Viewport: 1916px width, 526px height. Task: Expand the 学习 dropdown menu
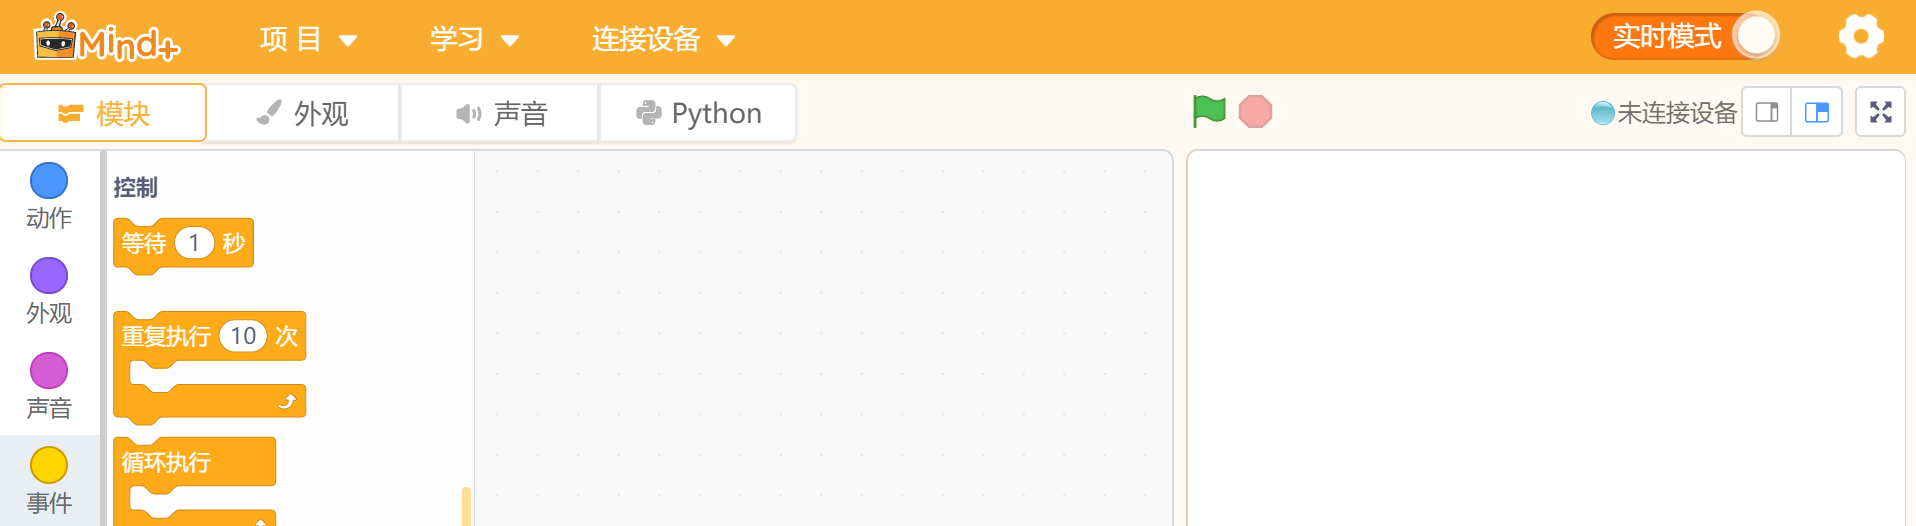(474, 39)
